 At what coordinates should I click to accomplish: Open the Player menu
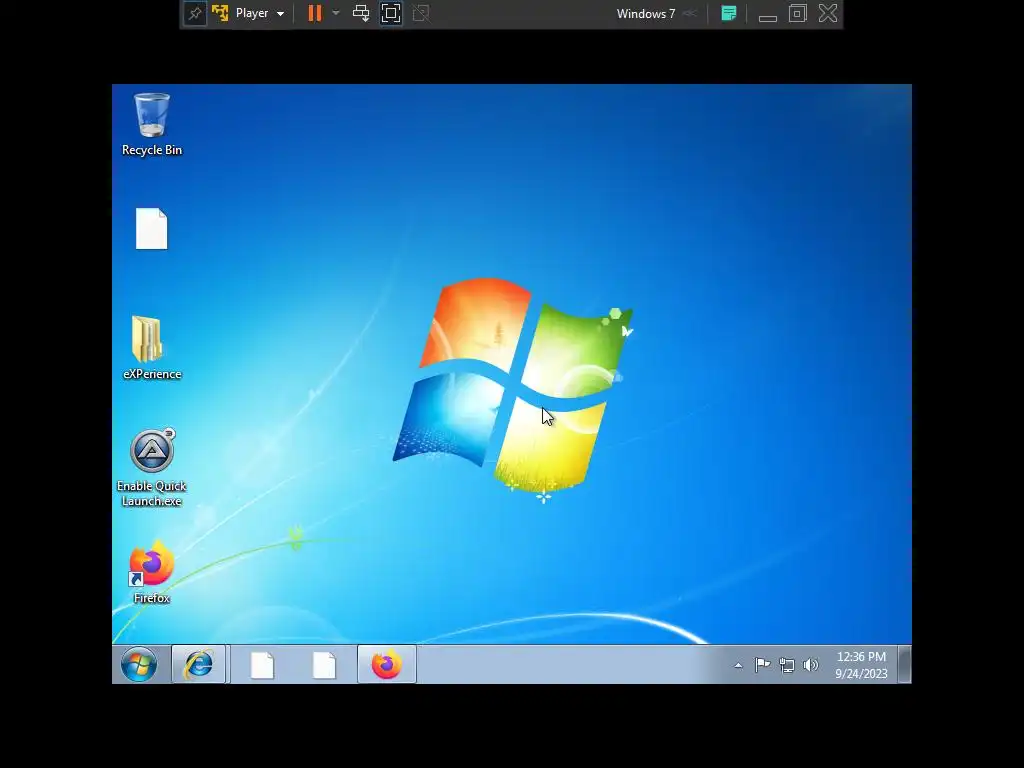(x=260, y=13)
